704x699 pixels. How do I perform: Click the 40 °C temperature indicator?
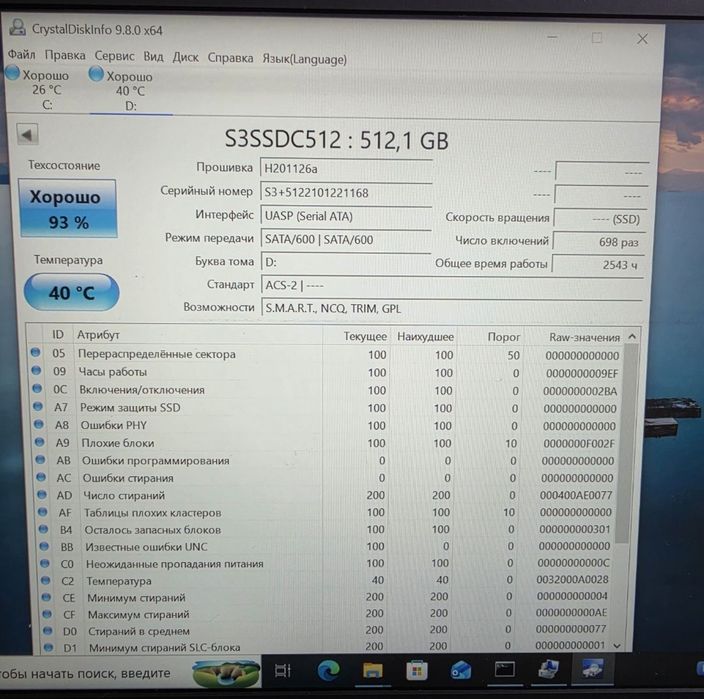click(71, 292)
